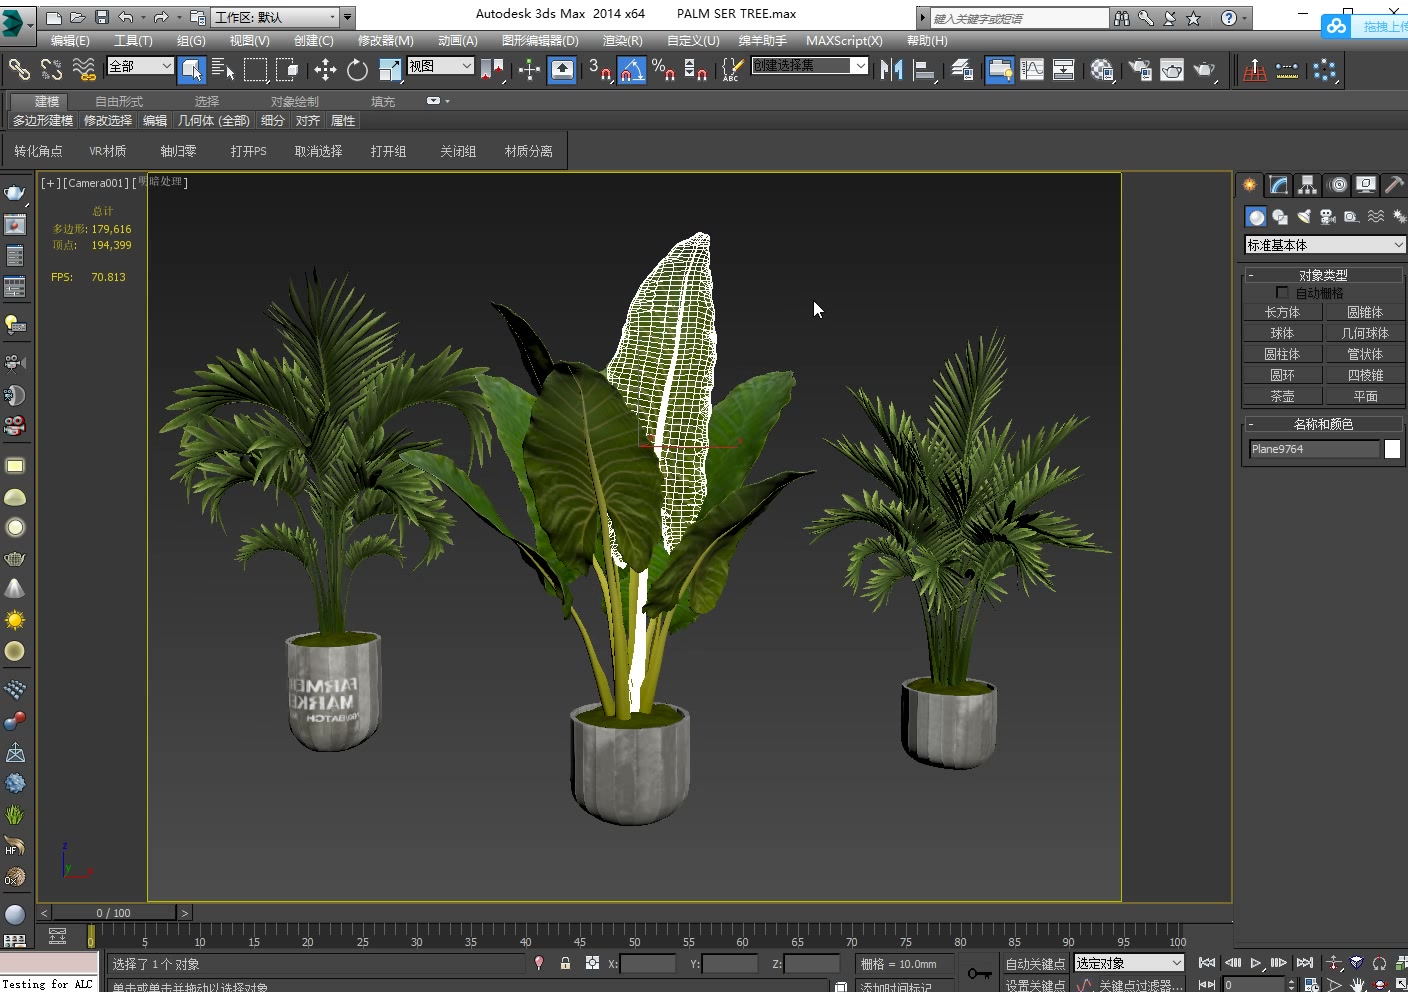Collapse the 对象类型 rollout

tap(1323, 275)
